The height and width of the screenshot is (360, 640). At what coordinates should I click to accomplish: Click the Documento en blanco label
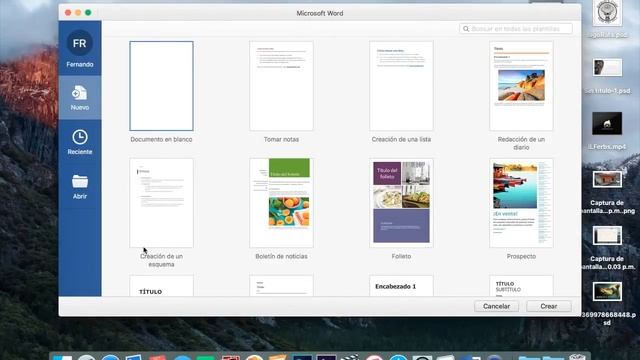(x=161, y=139)
